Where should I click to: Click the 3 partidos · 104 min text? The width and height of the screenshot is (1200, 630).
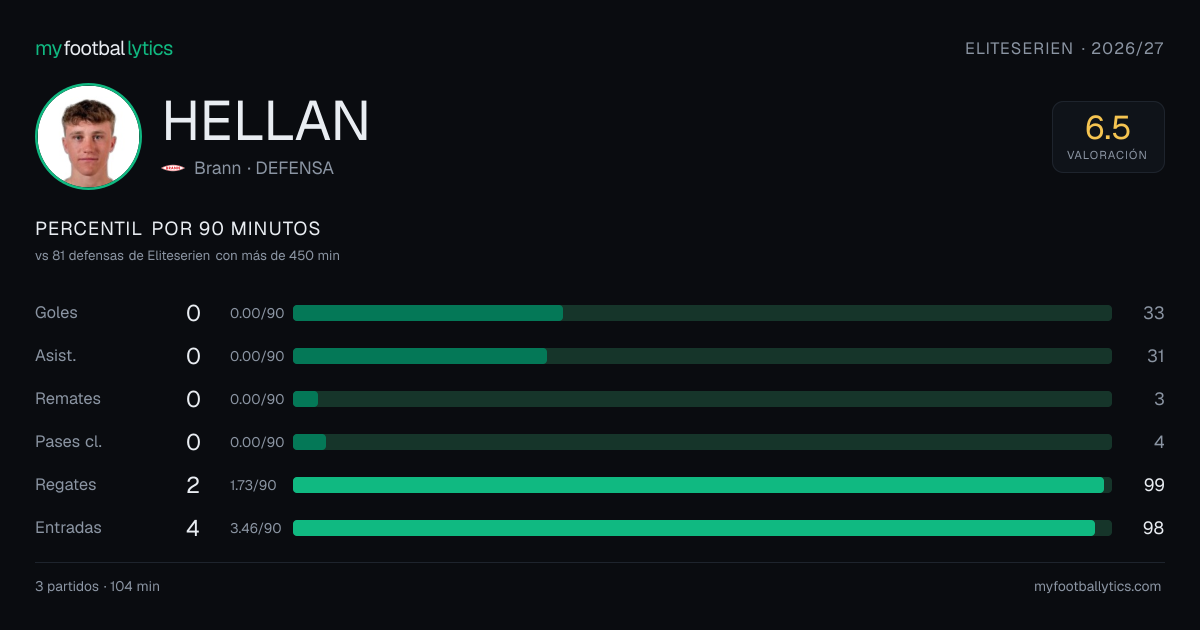pyautogui.click(x=97, y=587)
